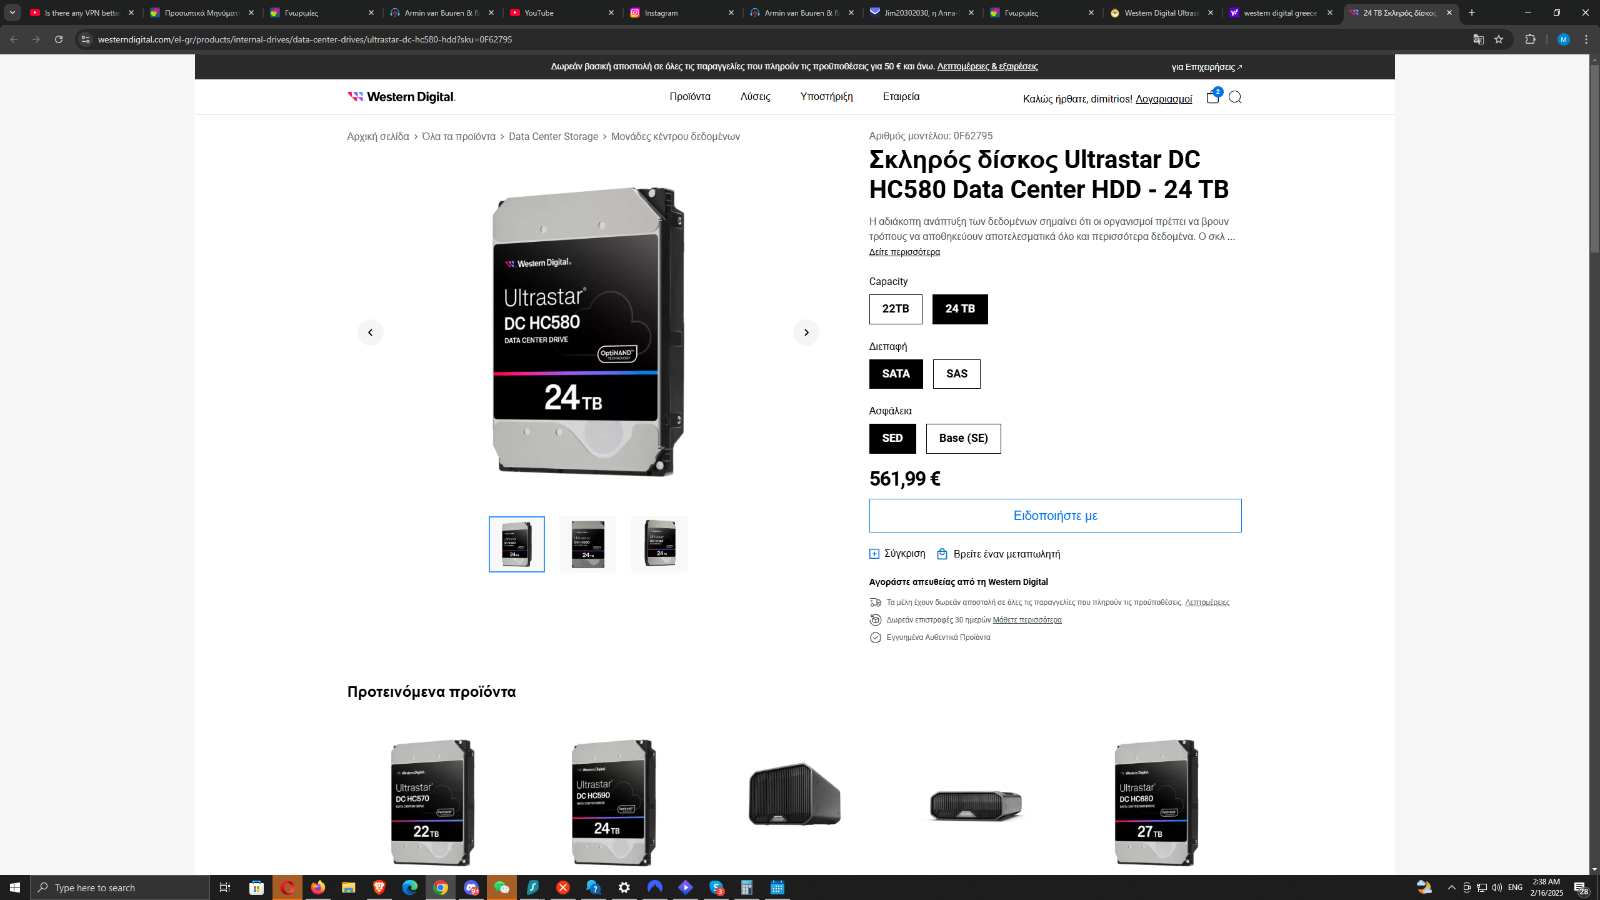Image resolution: width=1600 pixels, height=900 pixels.
Task: Show hidden system tray icons
Action: coord(1452,887)
